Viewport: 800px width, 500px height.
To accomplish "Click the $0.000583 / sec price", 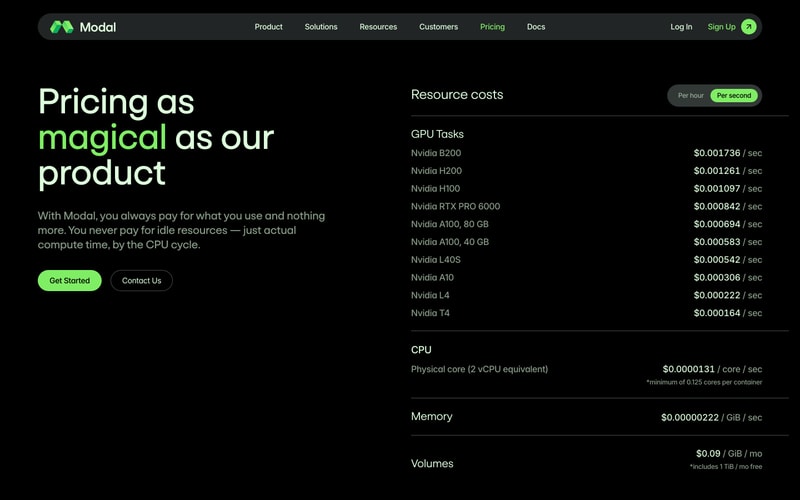I will (728, 242).
